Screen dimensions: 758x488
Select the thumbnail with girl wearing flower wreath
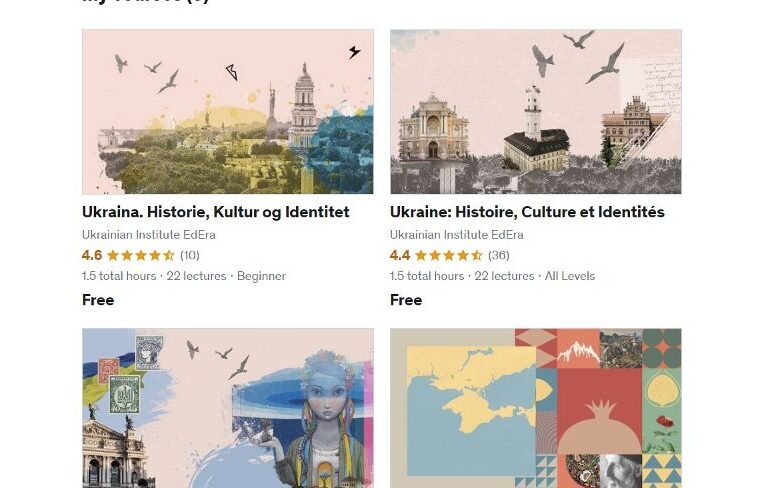pyautogui.click(x=228, y=408)
